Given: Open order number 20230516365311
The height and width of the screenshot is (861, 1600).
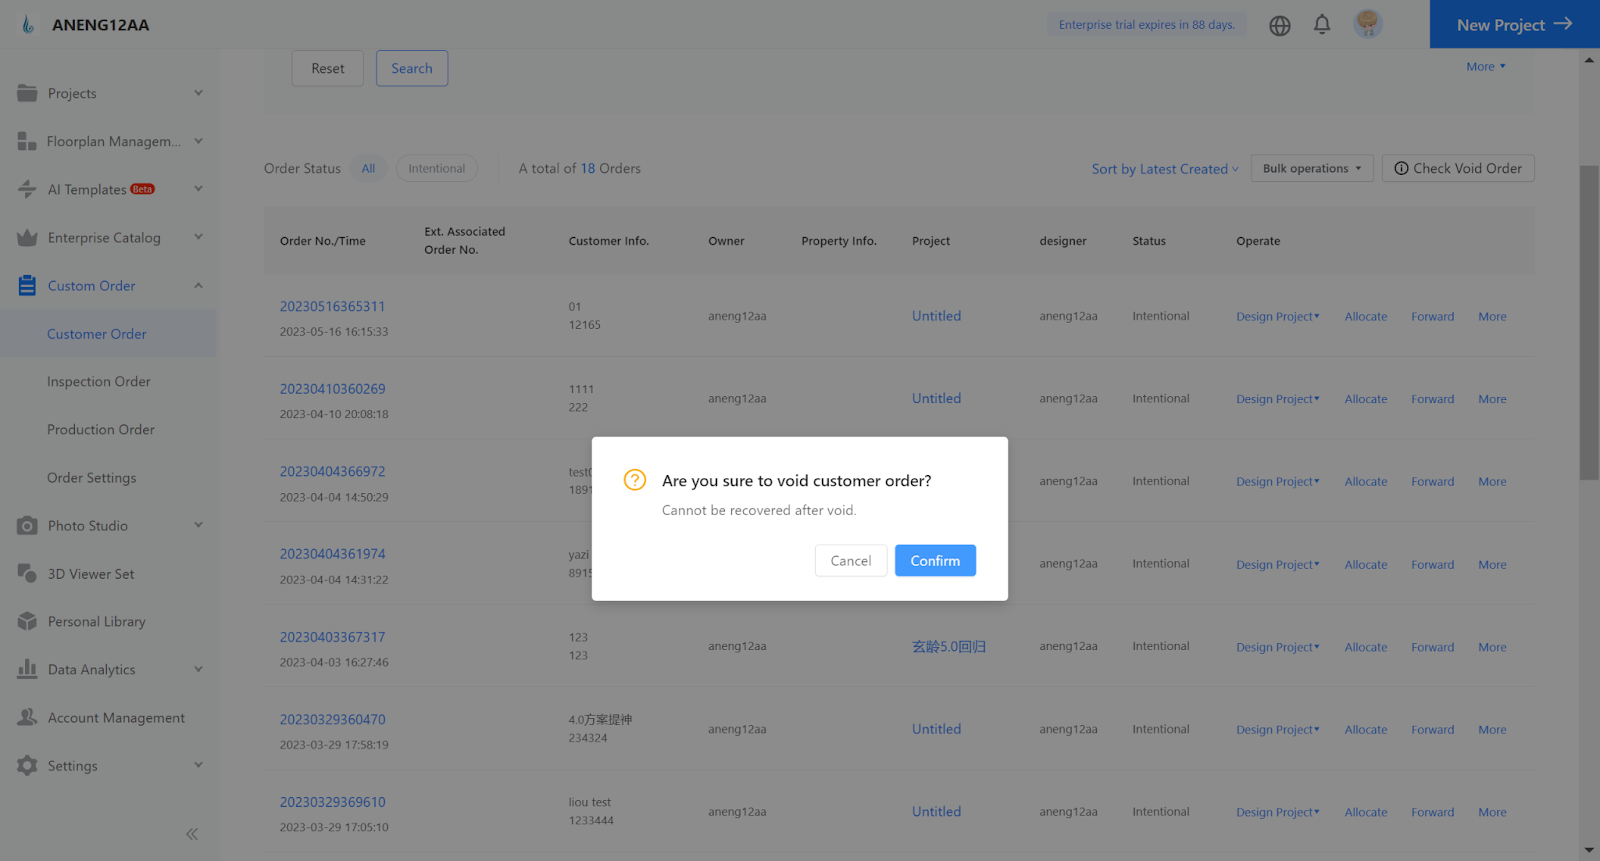Looking at the screenshot, I should click(333, 307).
